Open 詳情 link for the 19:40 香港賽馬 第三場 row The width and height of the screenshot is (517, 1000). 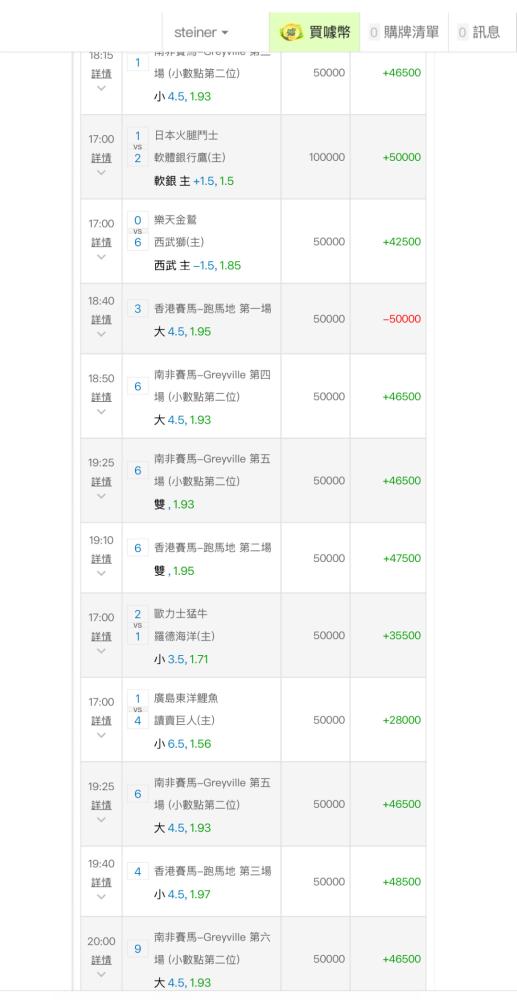[101, 882]
